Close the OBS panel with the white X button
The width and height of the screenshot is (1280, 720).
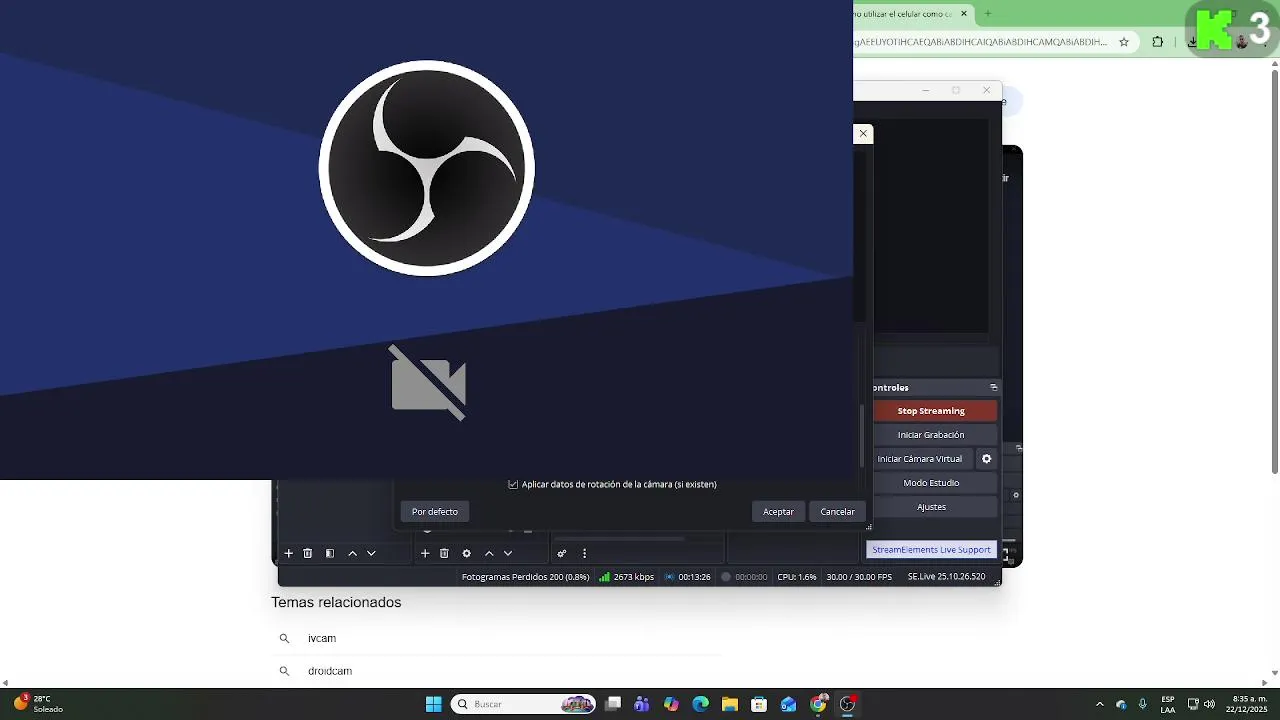pos(863,133)
